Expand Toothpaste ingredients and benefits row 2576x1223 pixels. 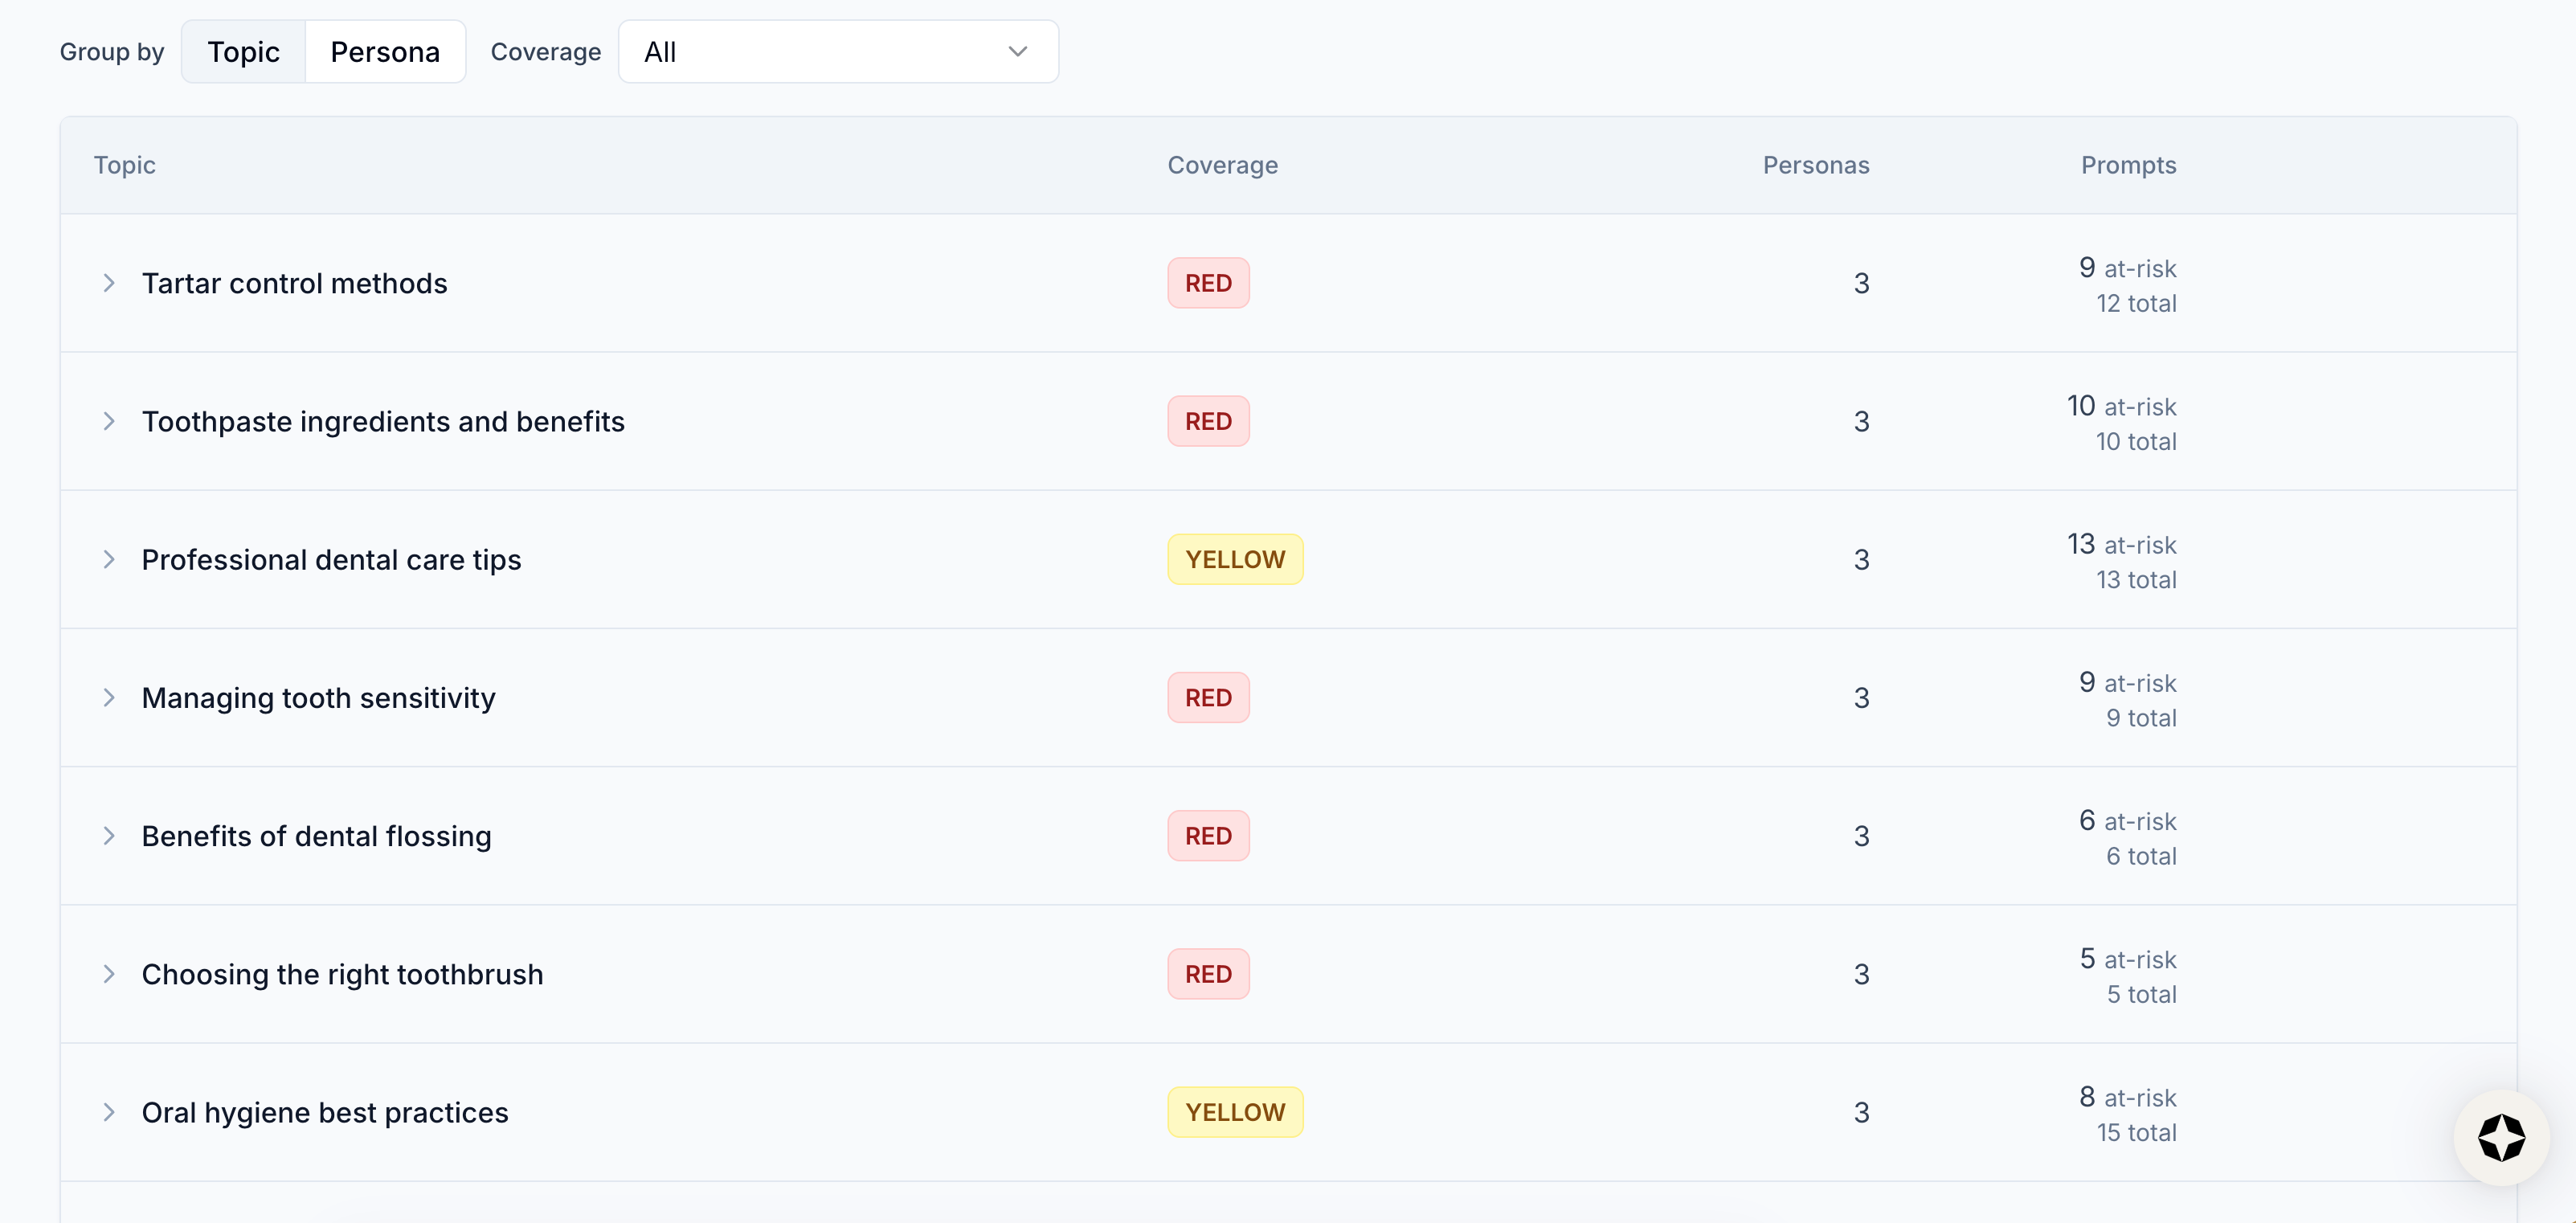(x=109, y=421)
